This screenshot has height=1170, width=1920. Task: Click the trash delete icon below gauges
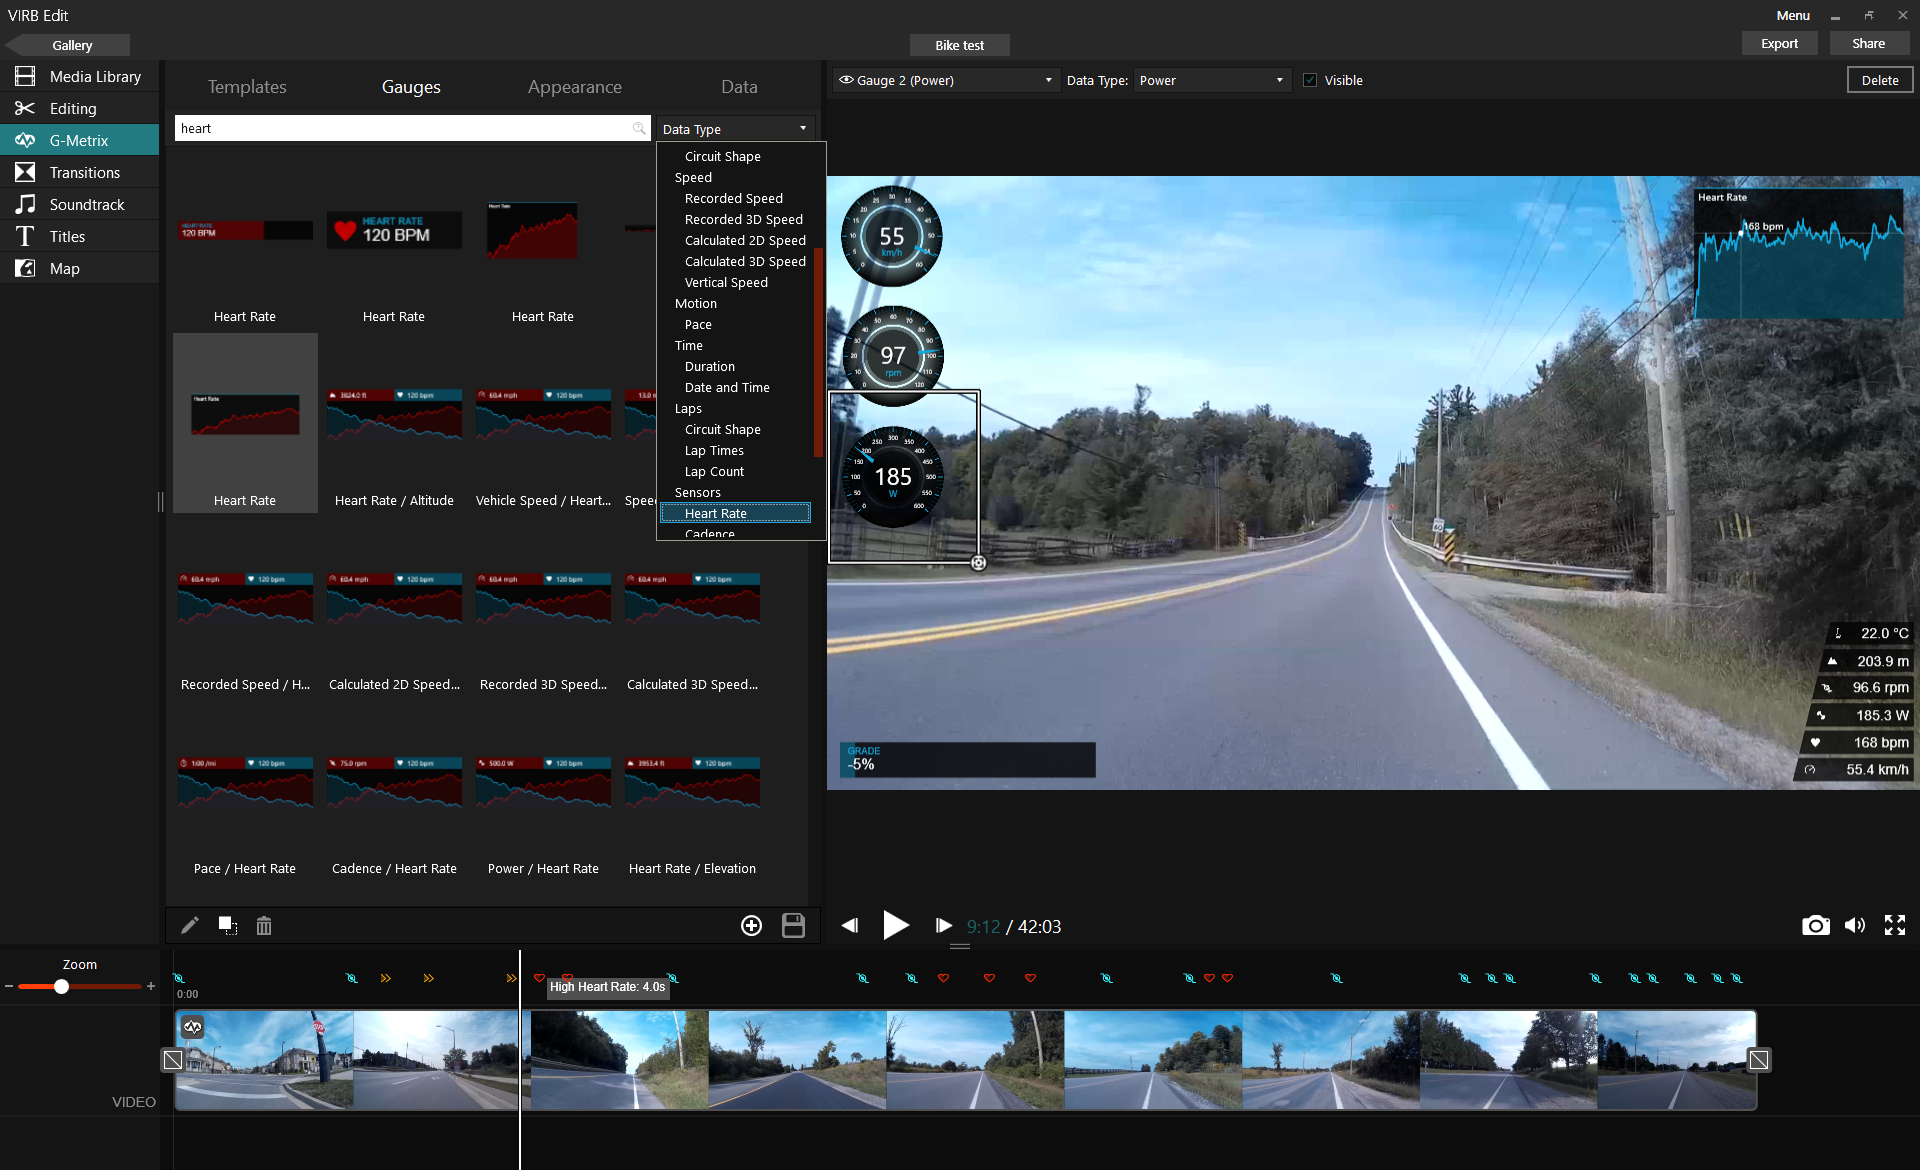[264, 926]
